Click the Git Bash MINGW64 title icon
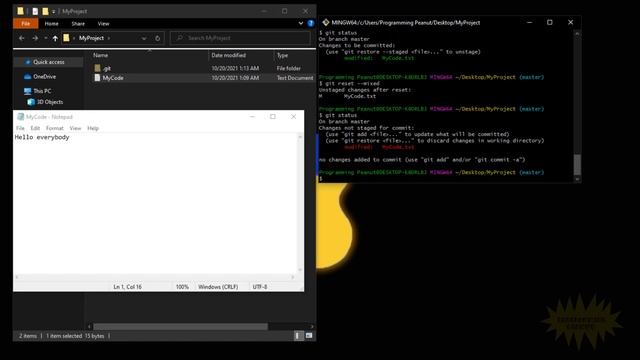640x360 pixels. click(326, 22)
